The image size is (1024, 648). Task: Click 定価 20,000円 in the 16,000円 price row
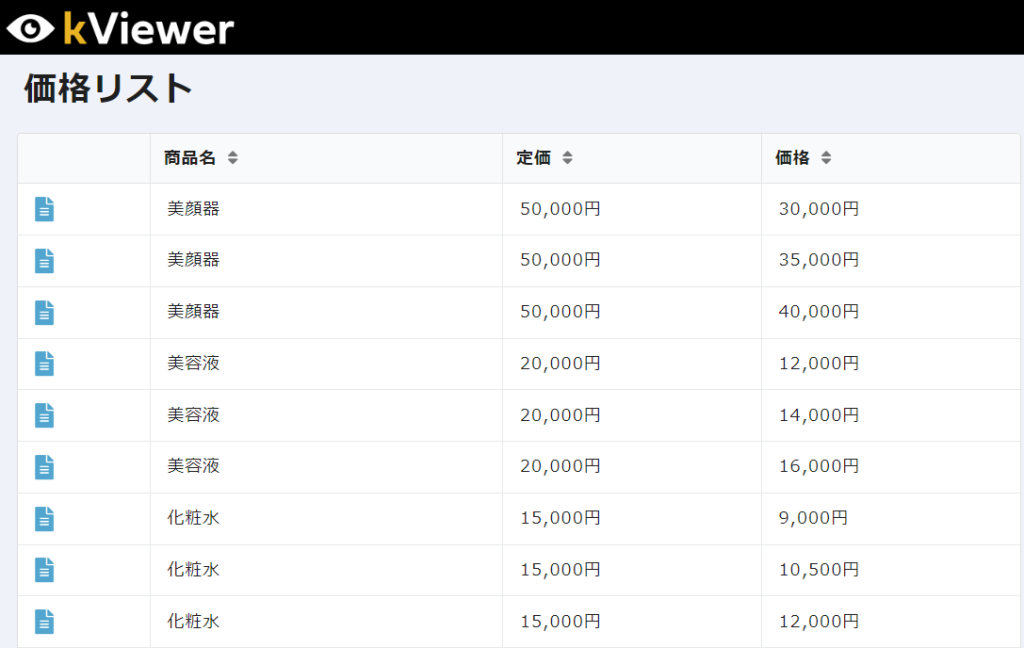coord(560,466)
